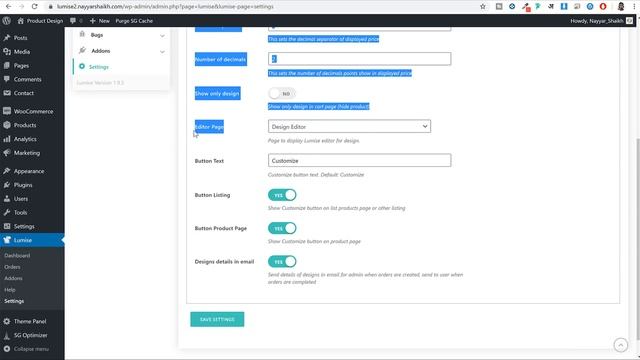Toggle Button Product Page switch
640x360 pixels.
pos(282,228)
